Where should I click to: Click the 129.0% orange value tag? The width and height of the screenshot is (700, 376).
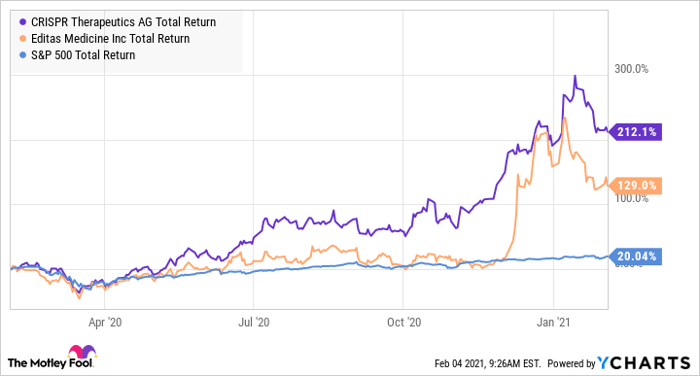[636, 185]
